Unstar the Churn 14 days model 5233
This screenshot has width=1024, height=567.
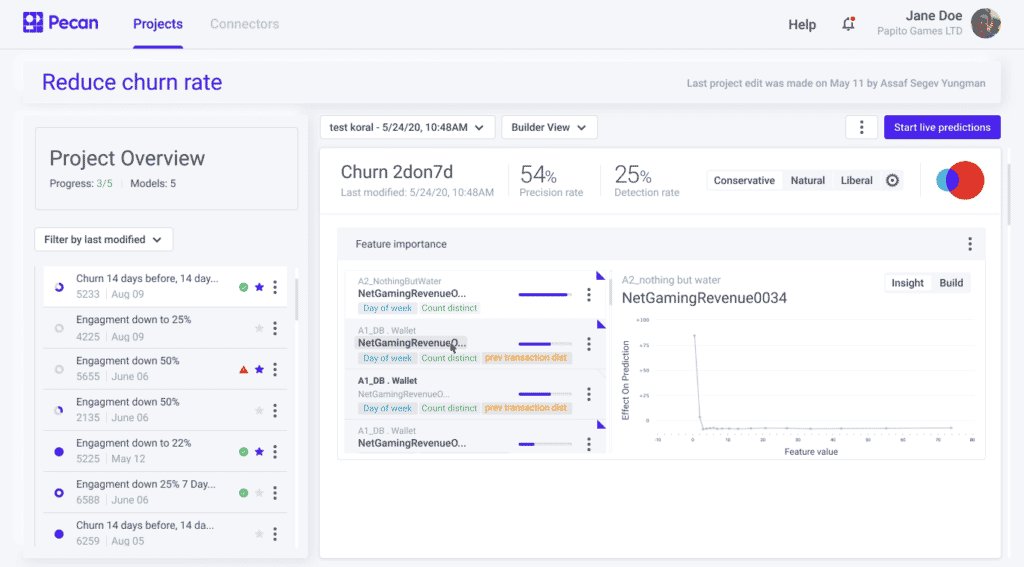pyautogui.click(x=259, y=287)
